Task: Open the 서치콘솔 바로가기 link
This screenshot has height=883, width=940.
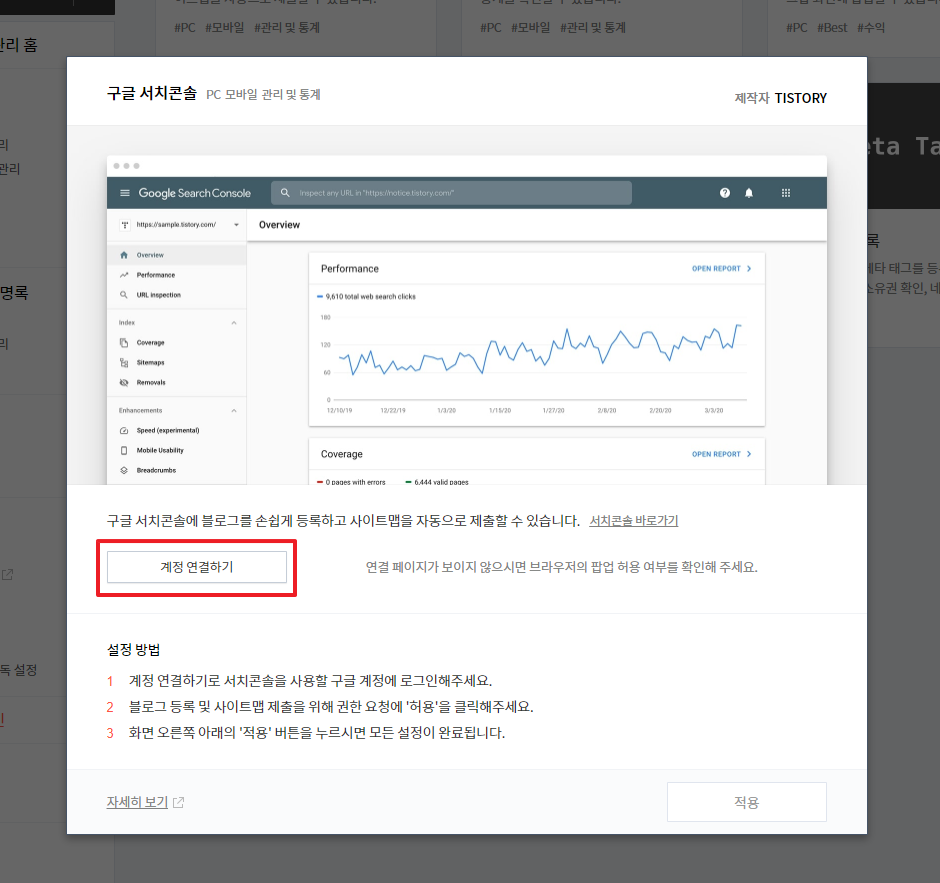Action: (634, 521)
